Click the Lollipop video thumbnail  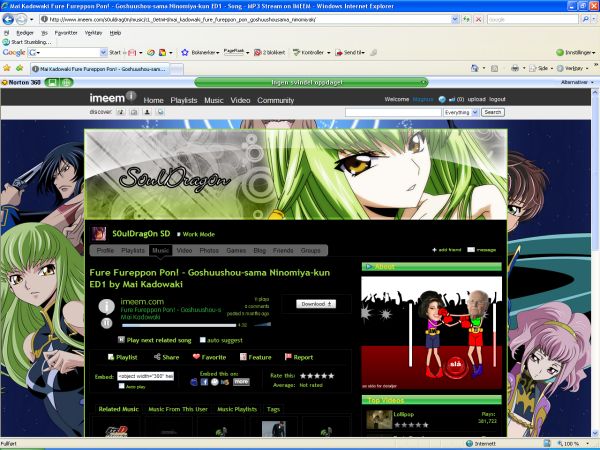[x=379, y=420]
